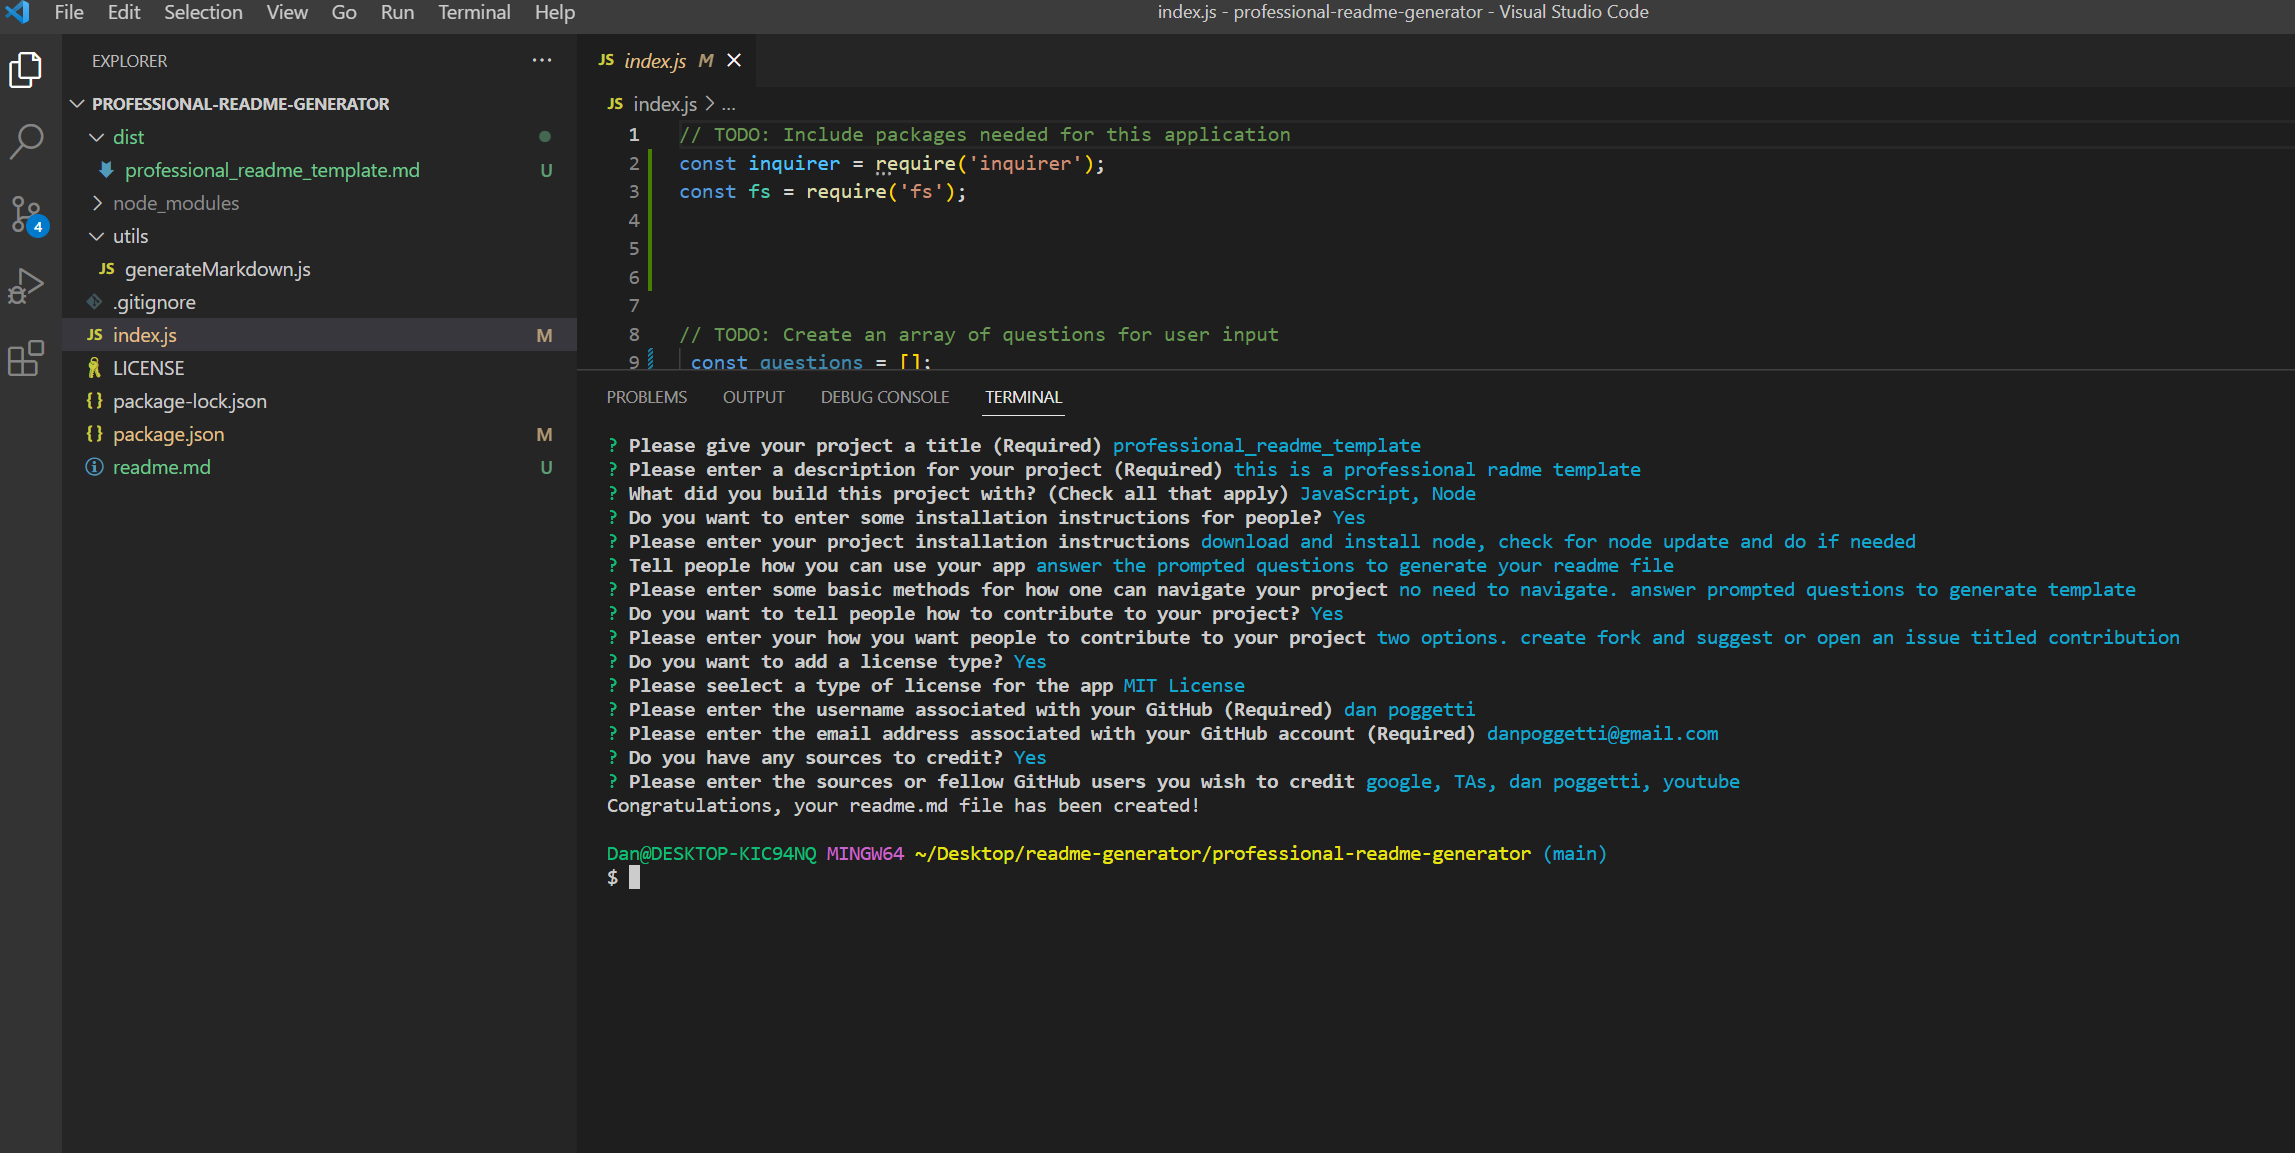Open the Search view in activity bar

tap(26, 142)
